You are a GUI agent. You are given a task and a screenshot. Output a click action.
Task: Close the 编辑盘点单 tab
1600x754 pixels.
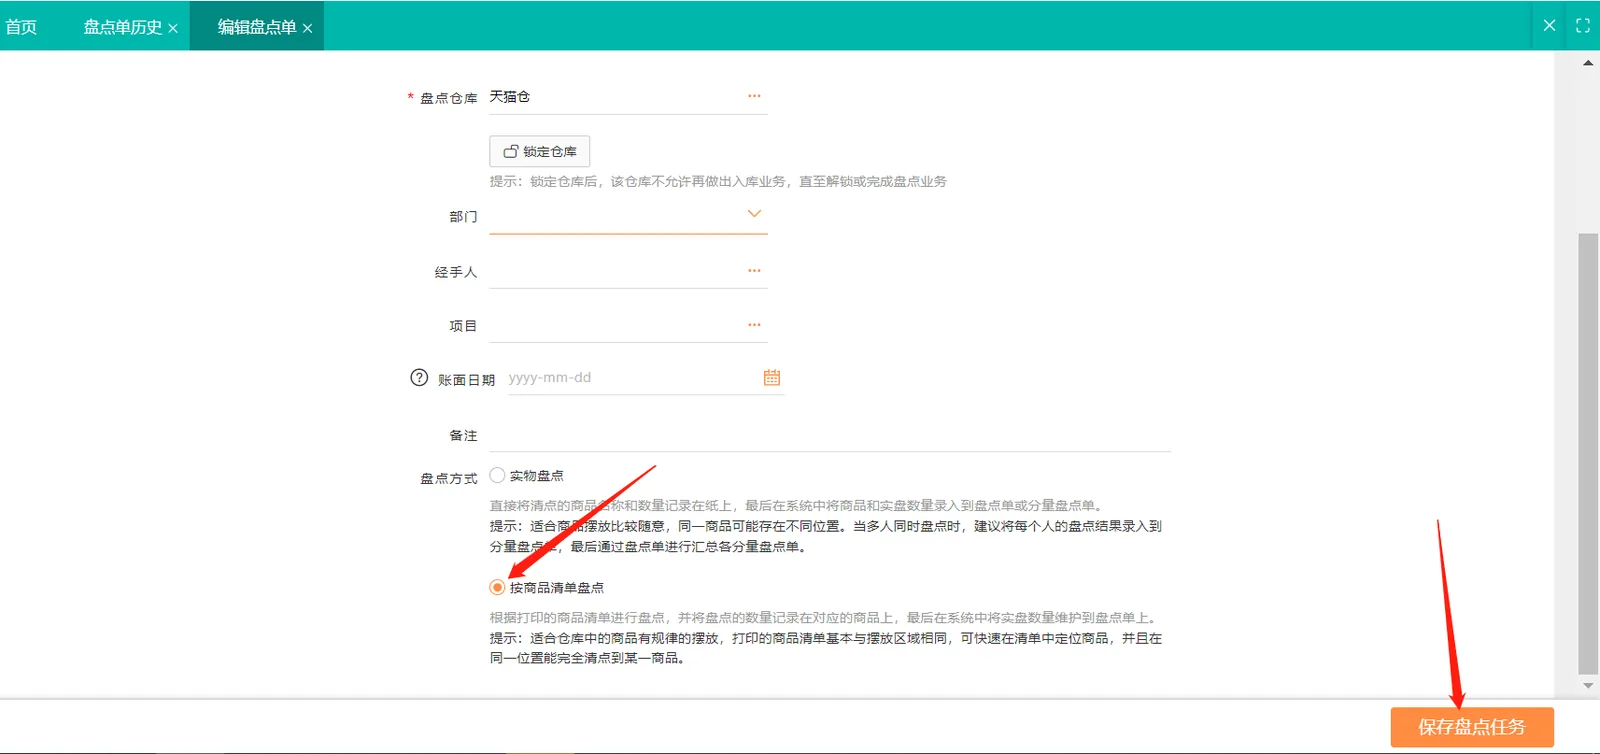tap(307, 28)
